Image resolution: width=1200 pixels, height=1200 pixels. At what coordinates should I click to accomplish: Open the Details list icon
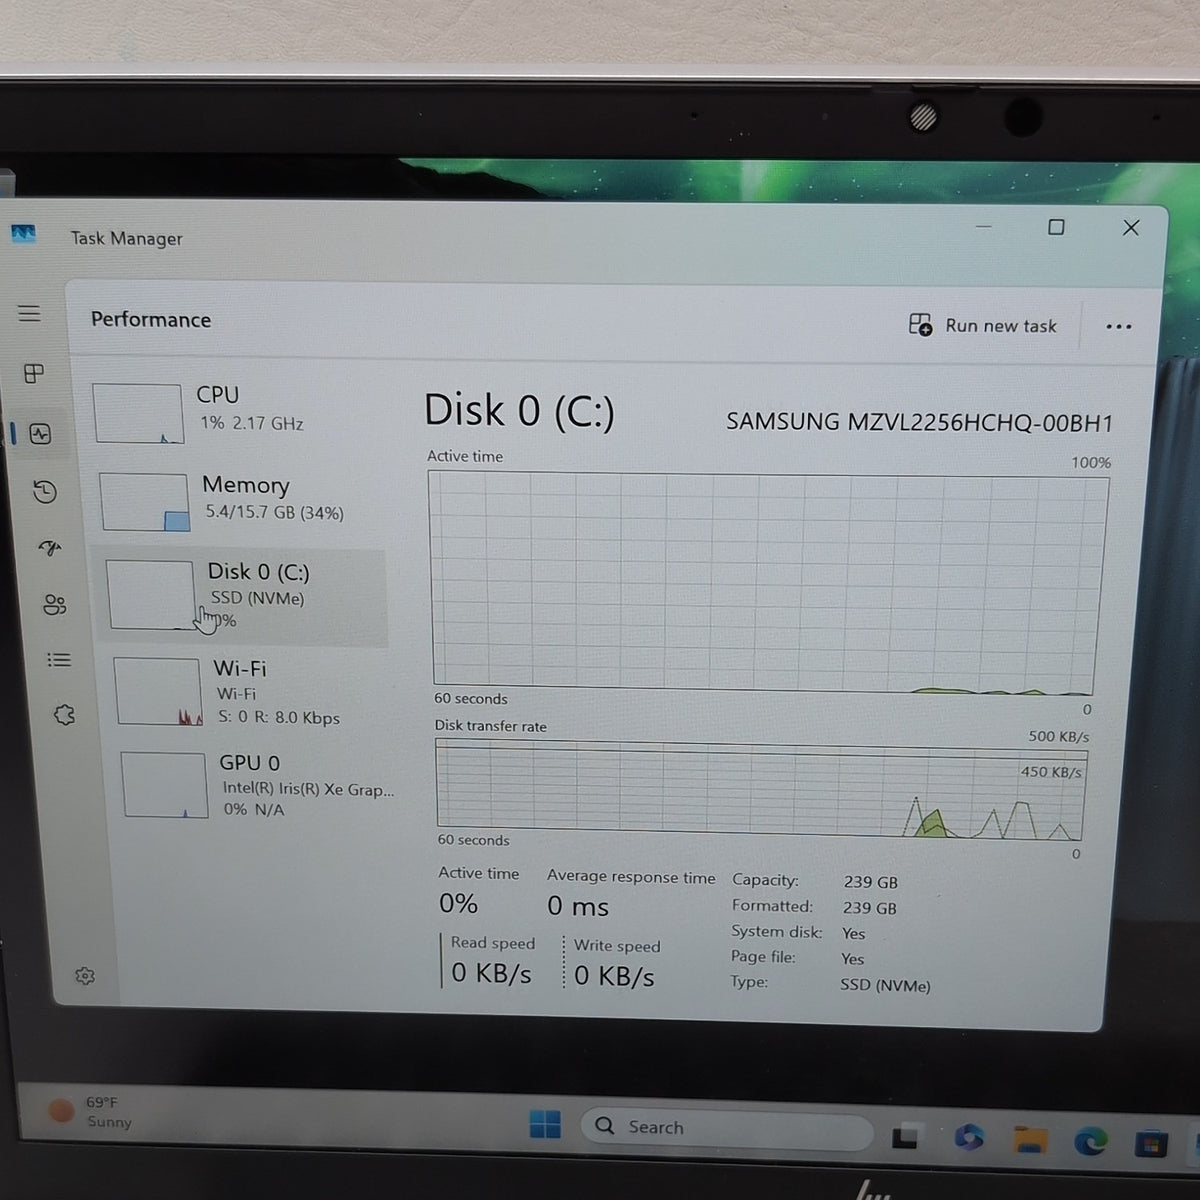[x=59, y=660]
